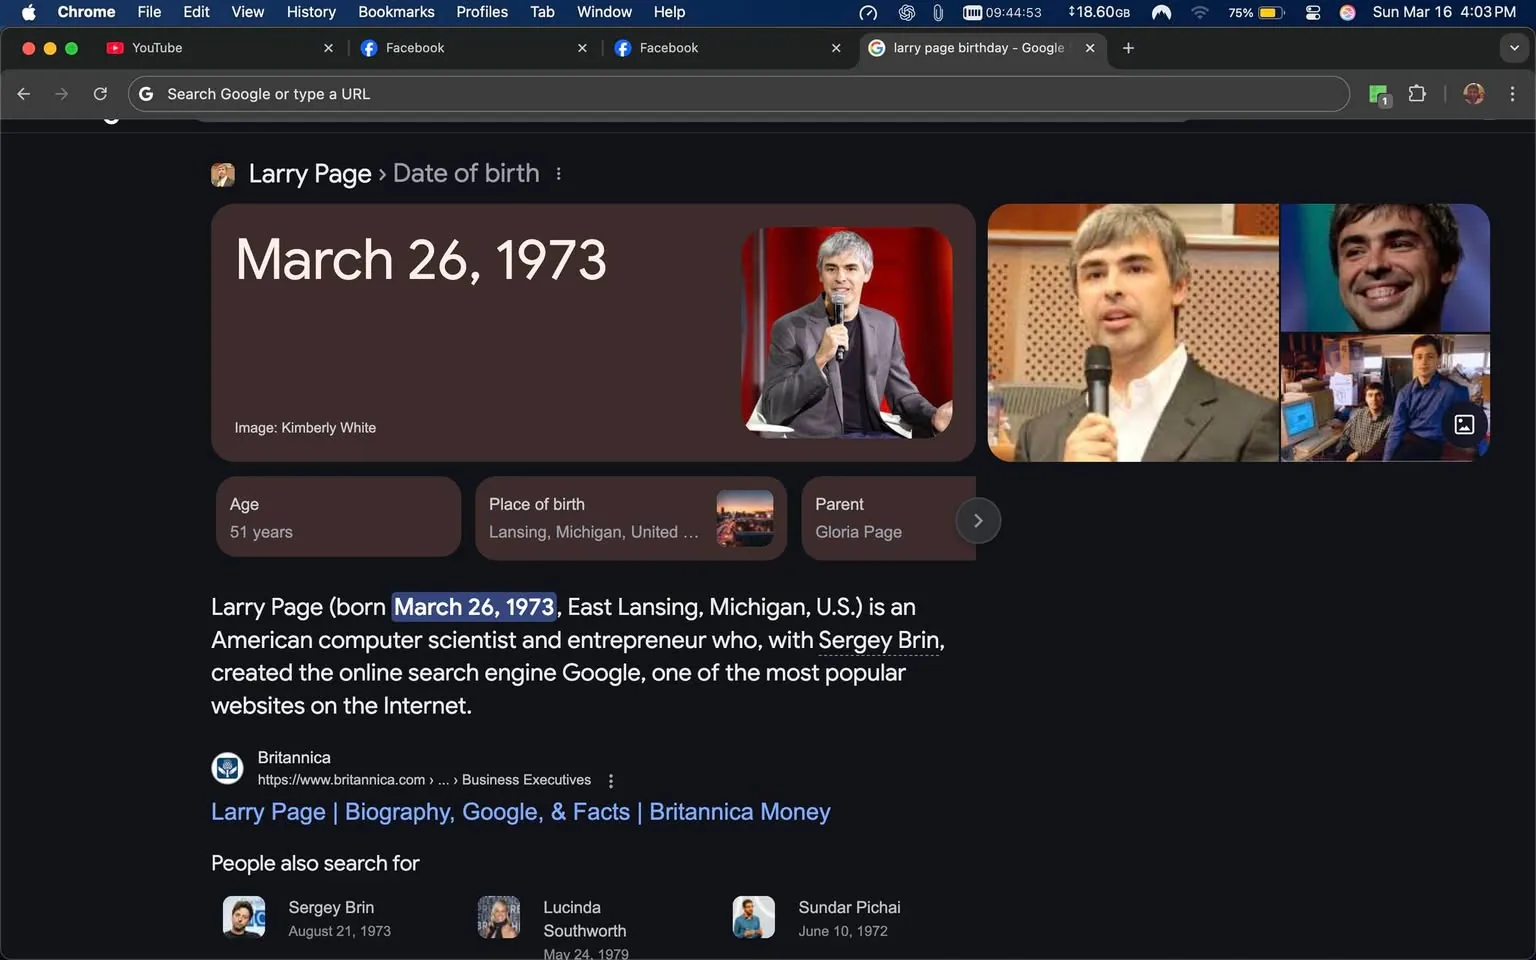This screenshot has height=960, width=1536.
Task: Click the Britannica site logo
Action: click(x=227, y=768)
